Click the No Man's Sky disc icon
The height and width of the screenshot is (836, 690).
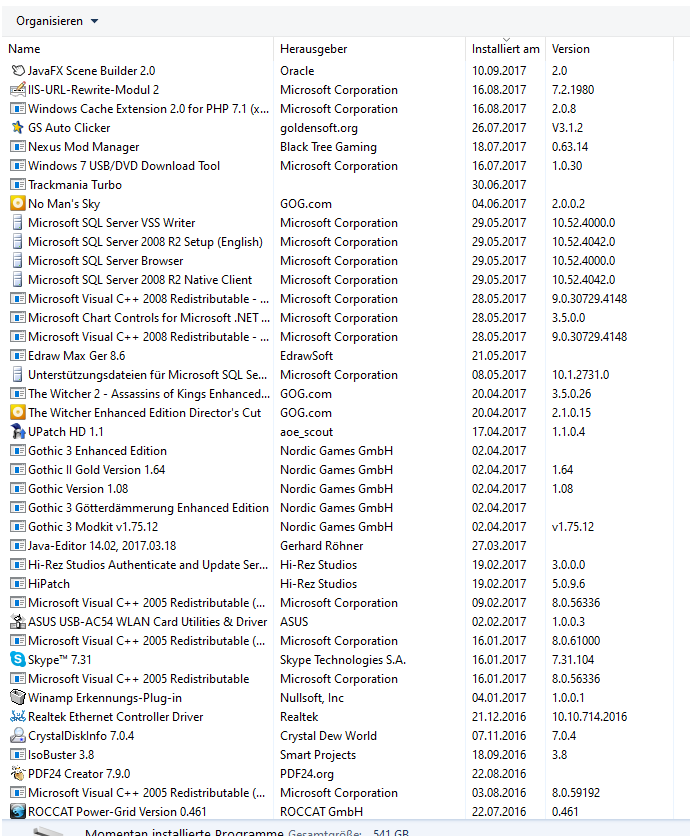pos(18,204)
